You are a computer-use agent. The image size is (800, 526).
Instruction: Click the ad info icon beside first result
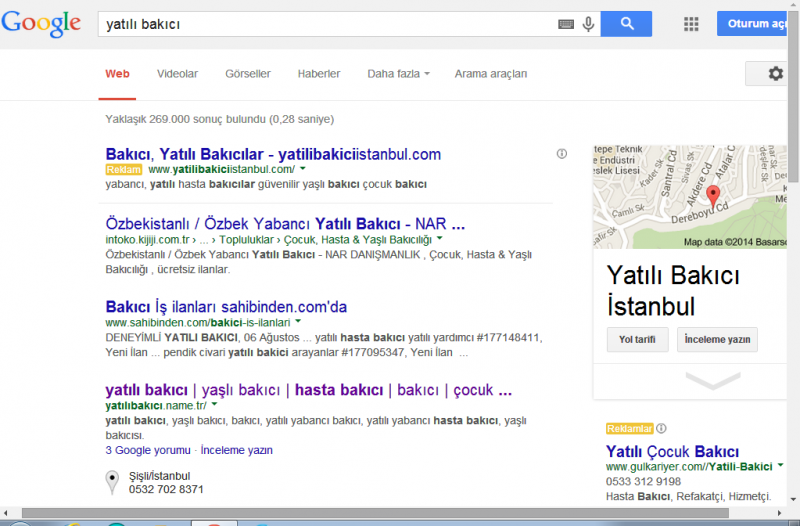[x=562, y=154]
